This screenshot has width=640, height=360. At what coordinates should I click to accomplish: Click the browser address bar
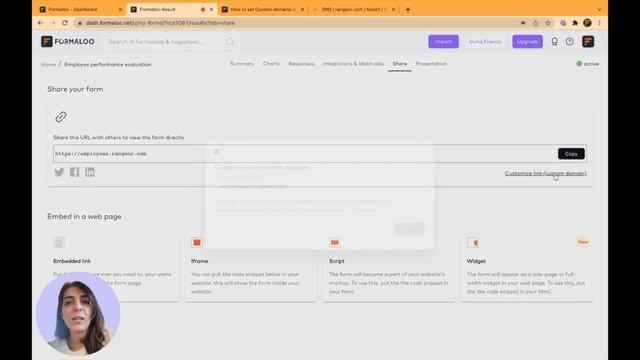(x=298, y=23)
